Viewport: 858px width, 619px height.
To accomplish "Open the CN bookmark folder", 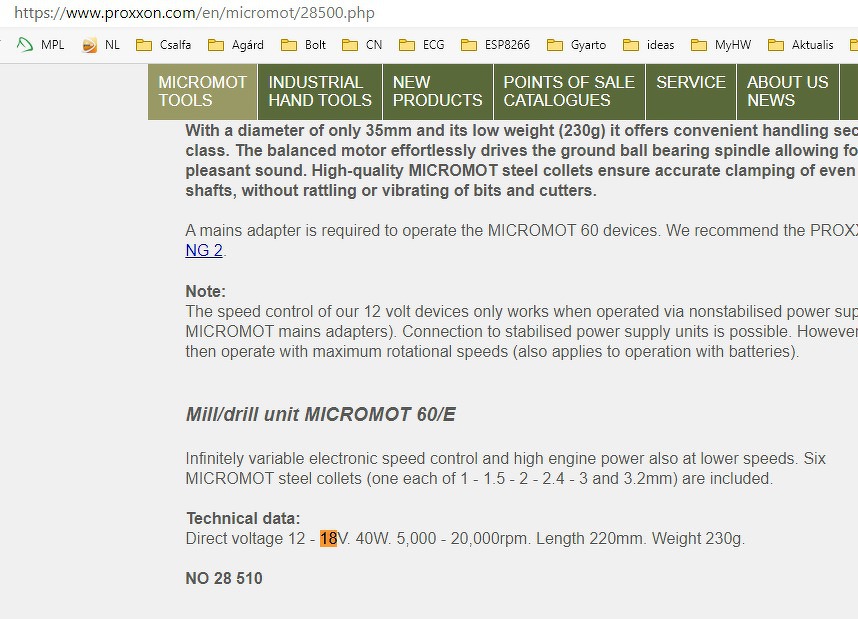I will pyautogui.click(x=362, y=45).
